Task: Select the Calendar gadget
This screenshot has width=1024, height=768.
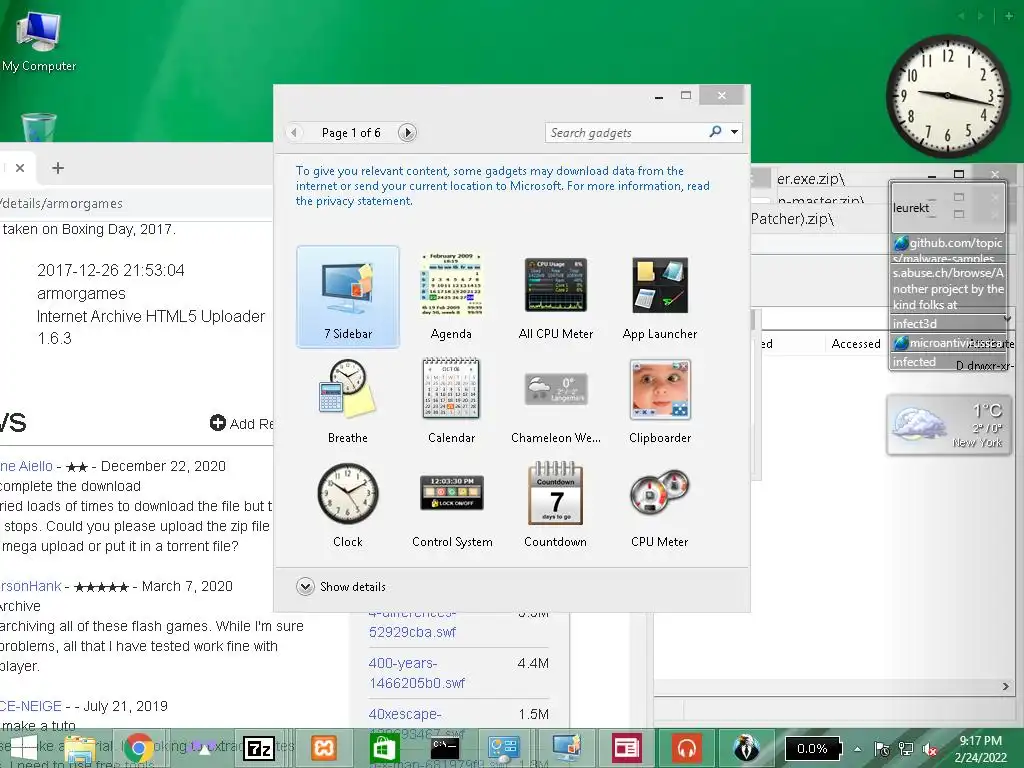Action: point(451,401)
